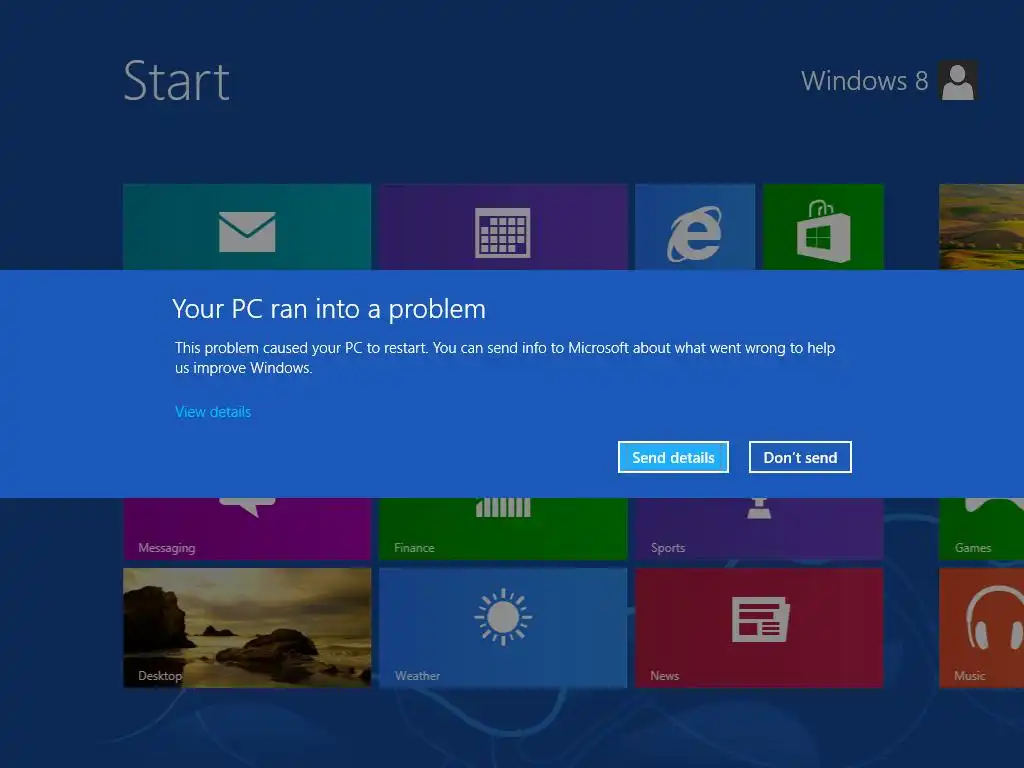The width and height of the screenshot is (1024, 768).
Task: Open the News tile icon
Action: pyautogui.click(x=760, y=619)
